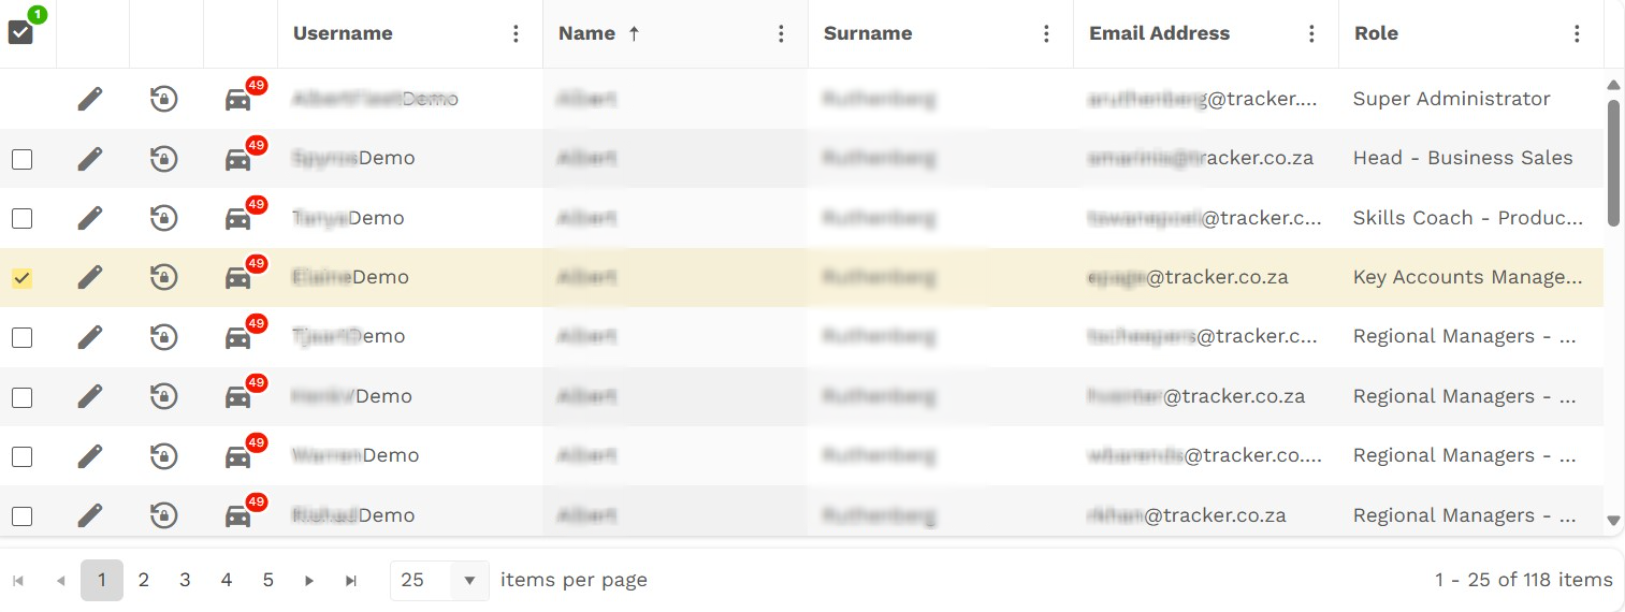Viewport: 1625px width, 612px height.
Task: Click the edit pencil for the Super Administrator row
Action: (x=90, y=99)
